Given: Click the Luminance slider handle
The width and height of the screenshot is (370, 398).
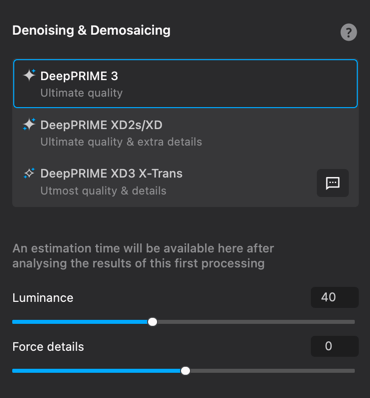Looking at the screenshot, I should pyautogui.click(x=152, y=322).
